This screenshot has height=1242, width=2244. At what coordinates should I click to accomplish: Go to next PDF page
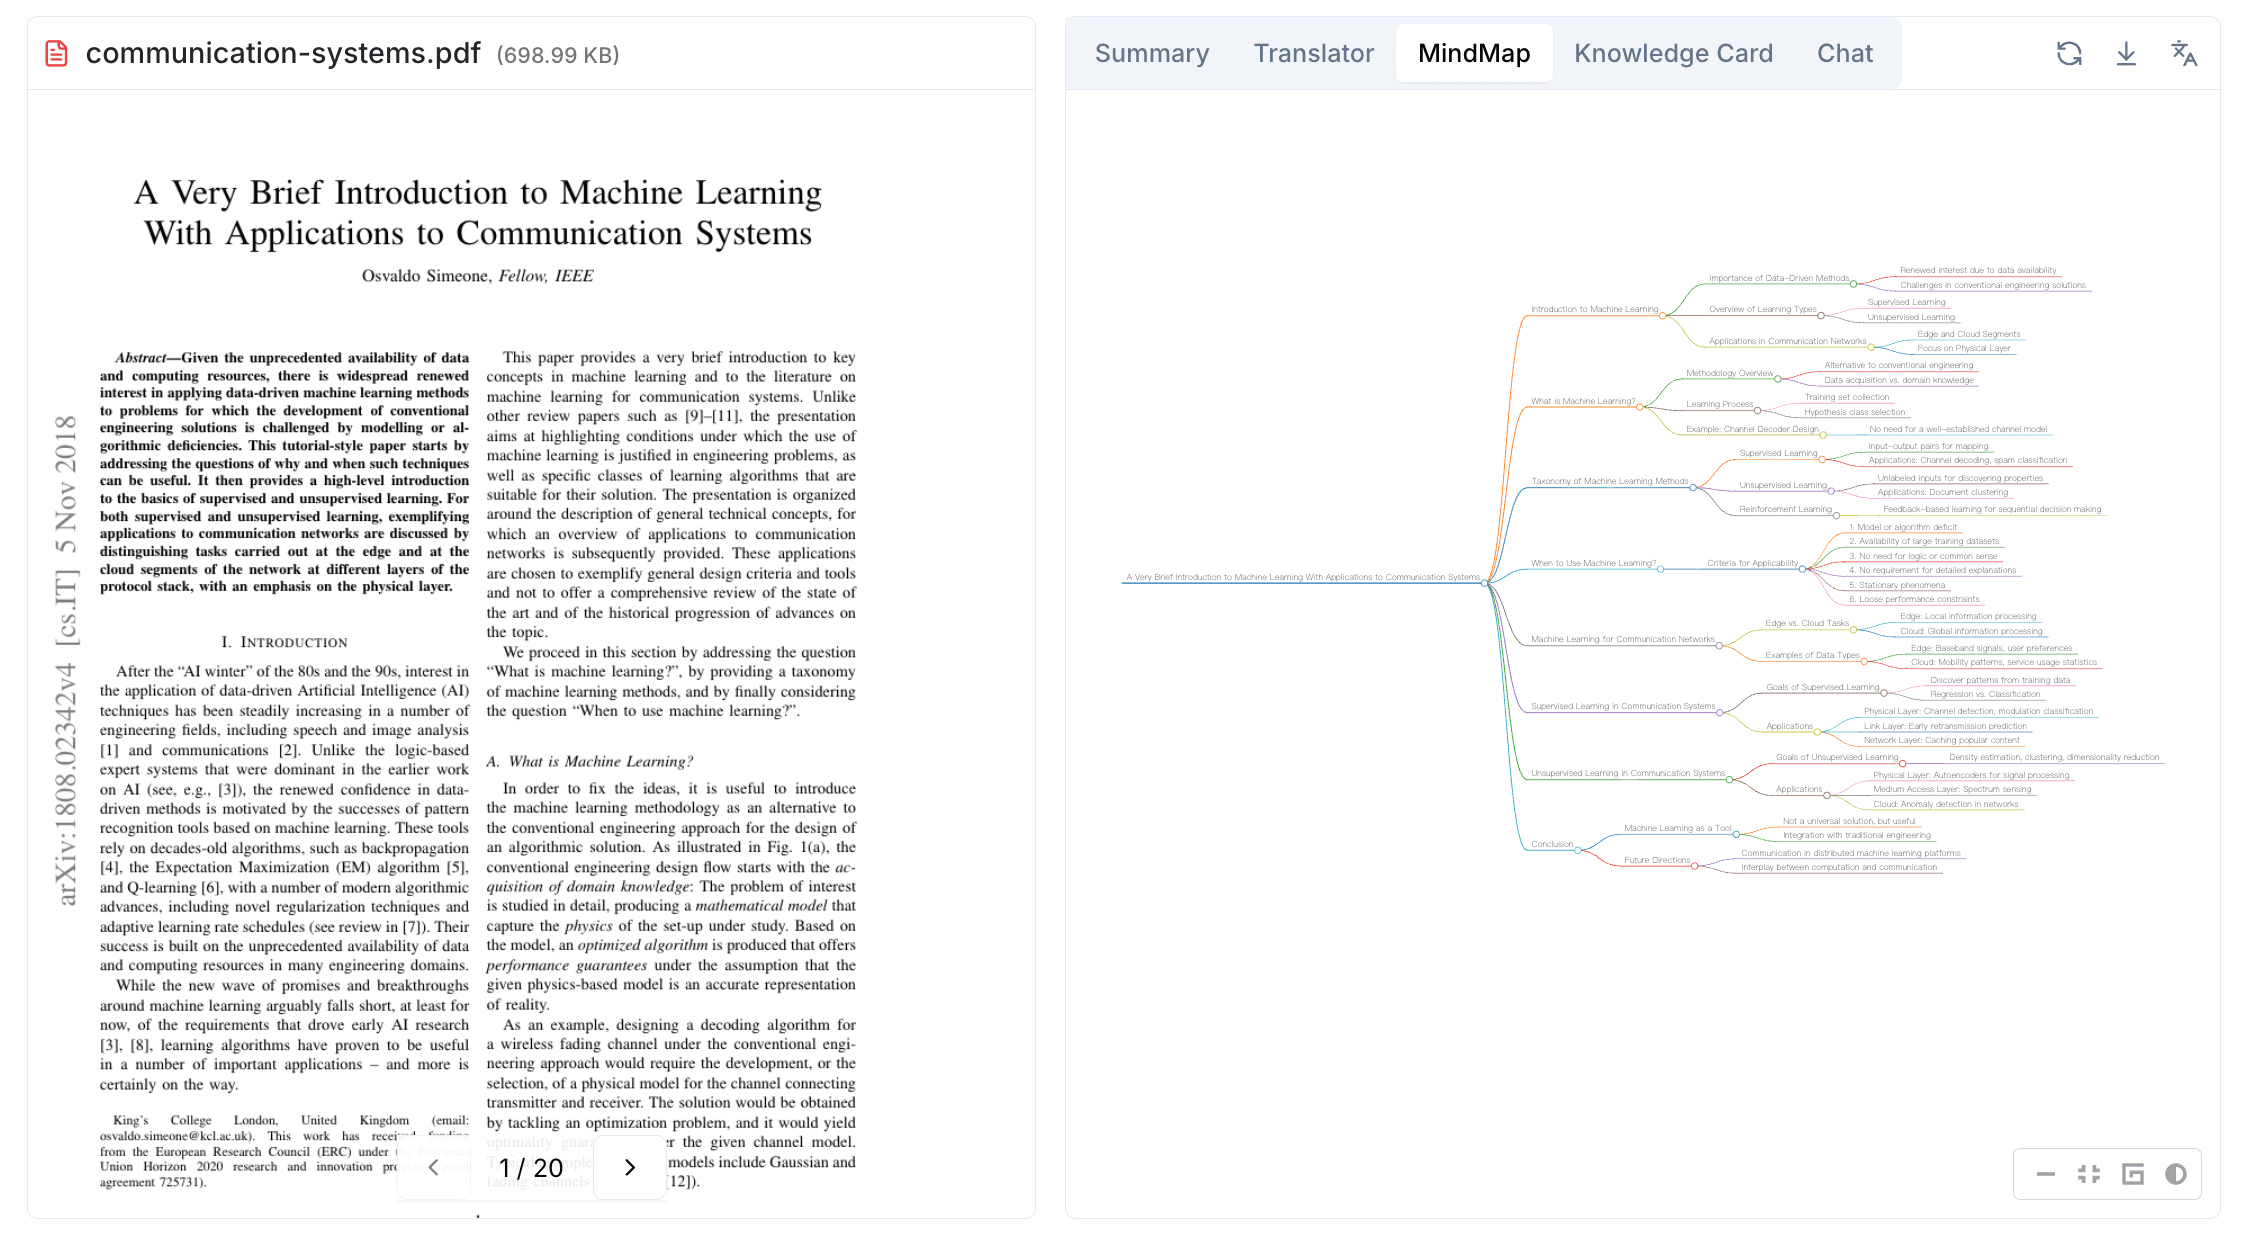[630, 1167]
